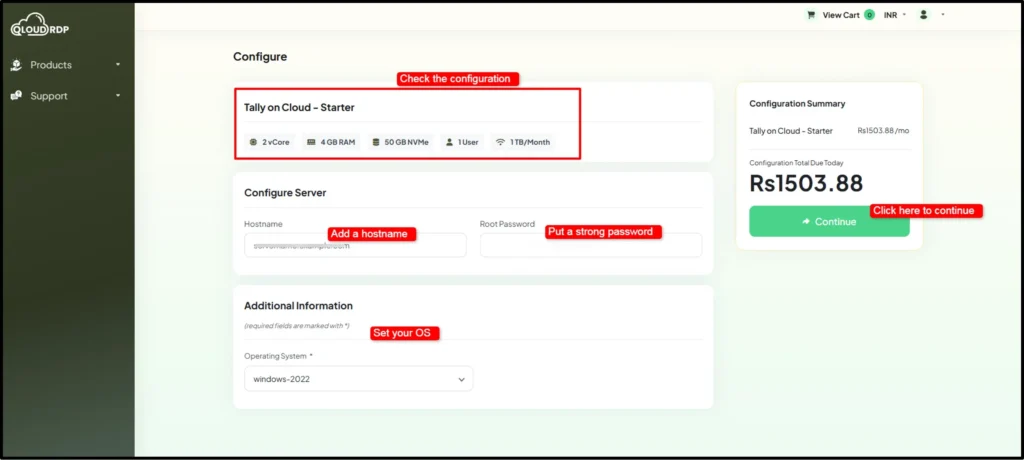Click the 1 TB/Month bandwidth icon

click(500, 142)
